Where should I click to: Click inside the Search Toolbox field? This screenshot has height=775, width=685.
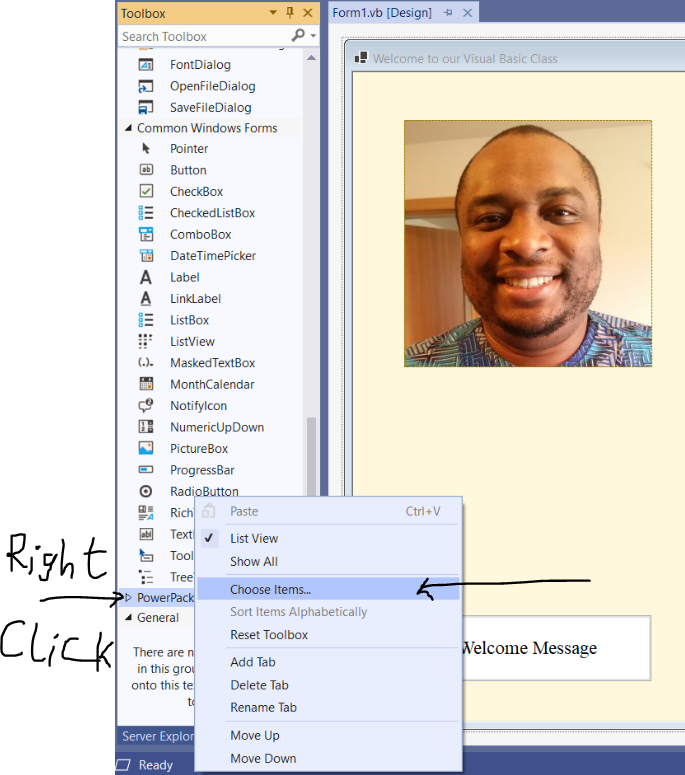[200, 36]
